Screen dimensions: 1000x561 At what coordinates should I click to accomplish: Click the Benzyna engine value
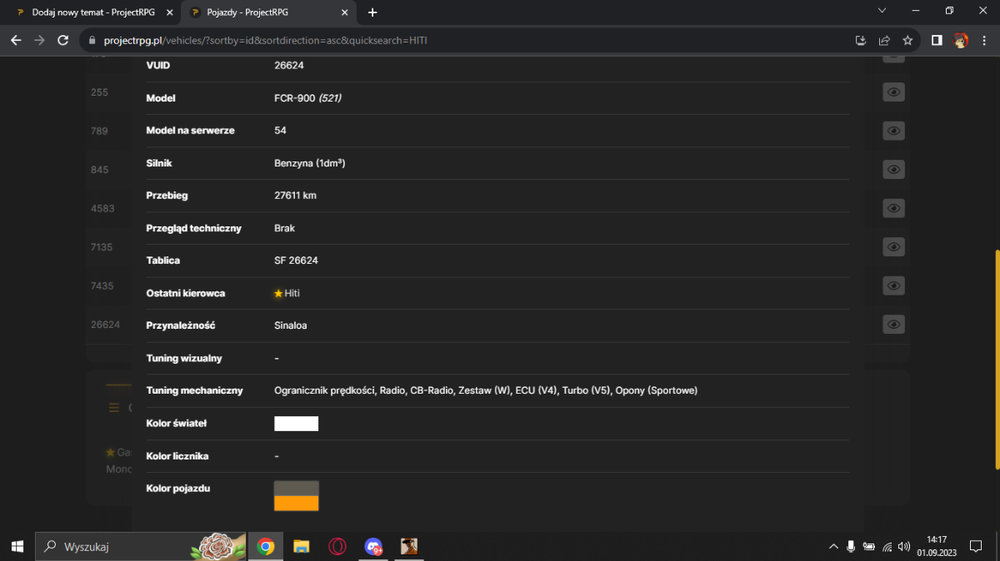(310, 163)
